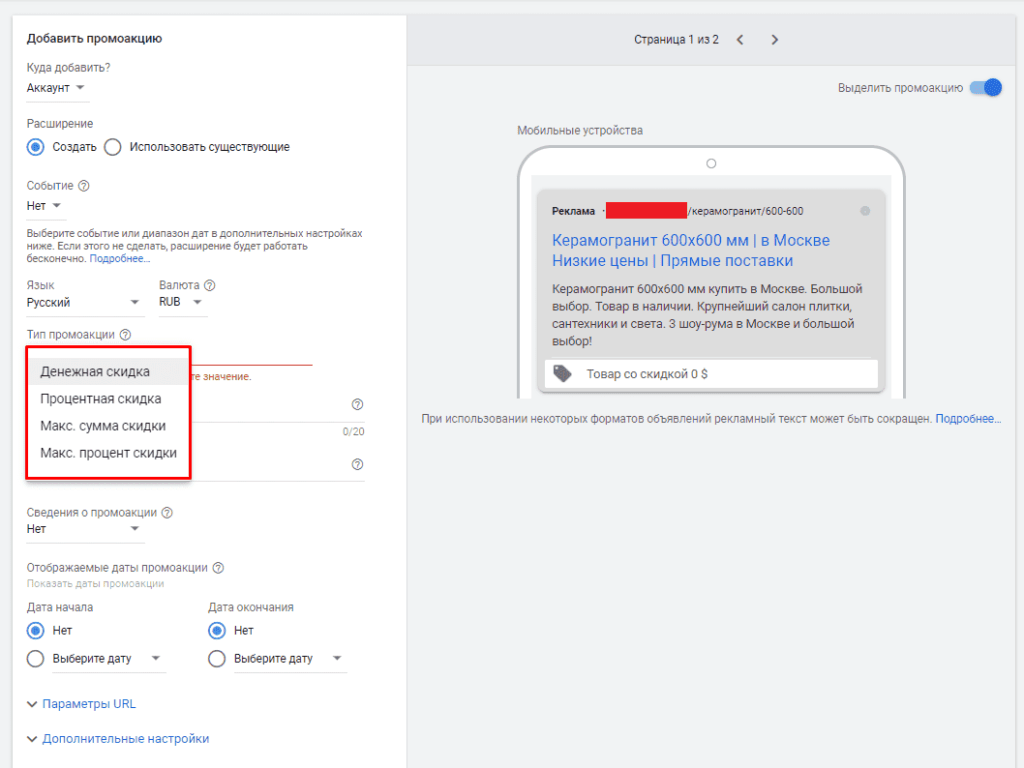The image size is (1024, 768).
Task: Go to previous preview page arrow
Action: coord(740,40)
